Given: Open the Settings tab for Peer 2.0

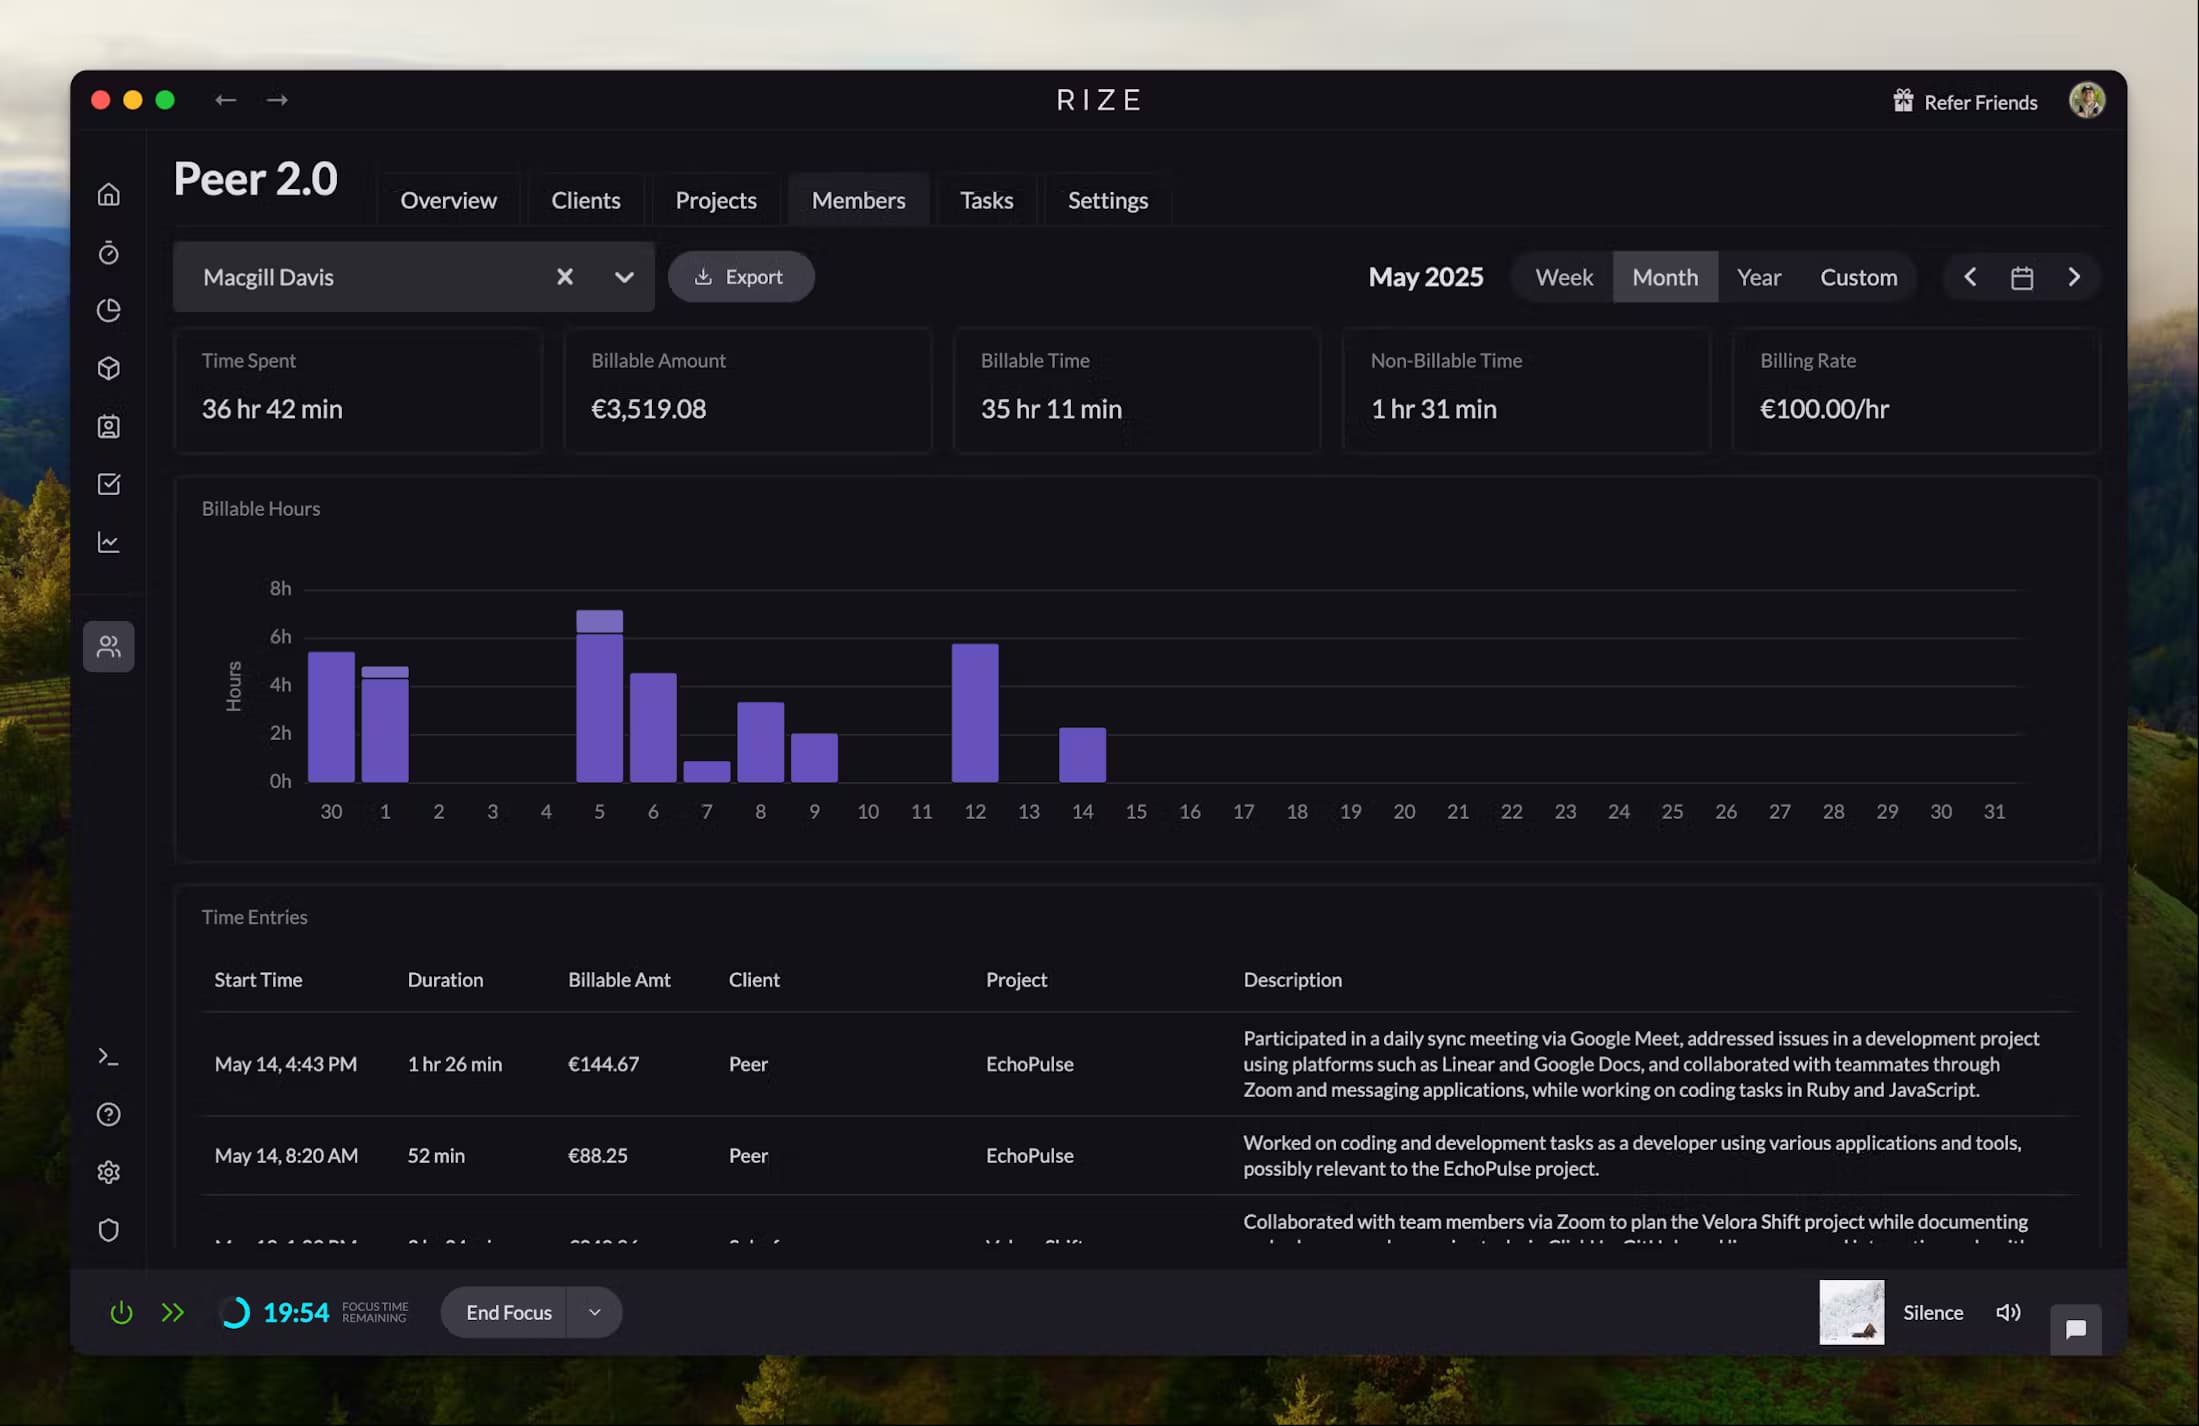Looking at the screenshot, I should tap(1107, 199).
